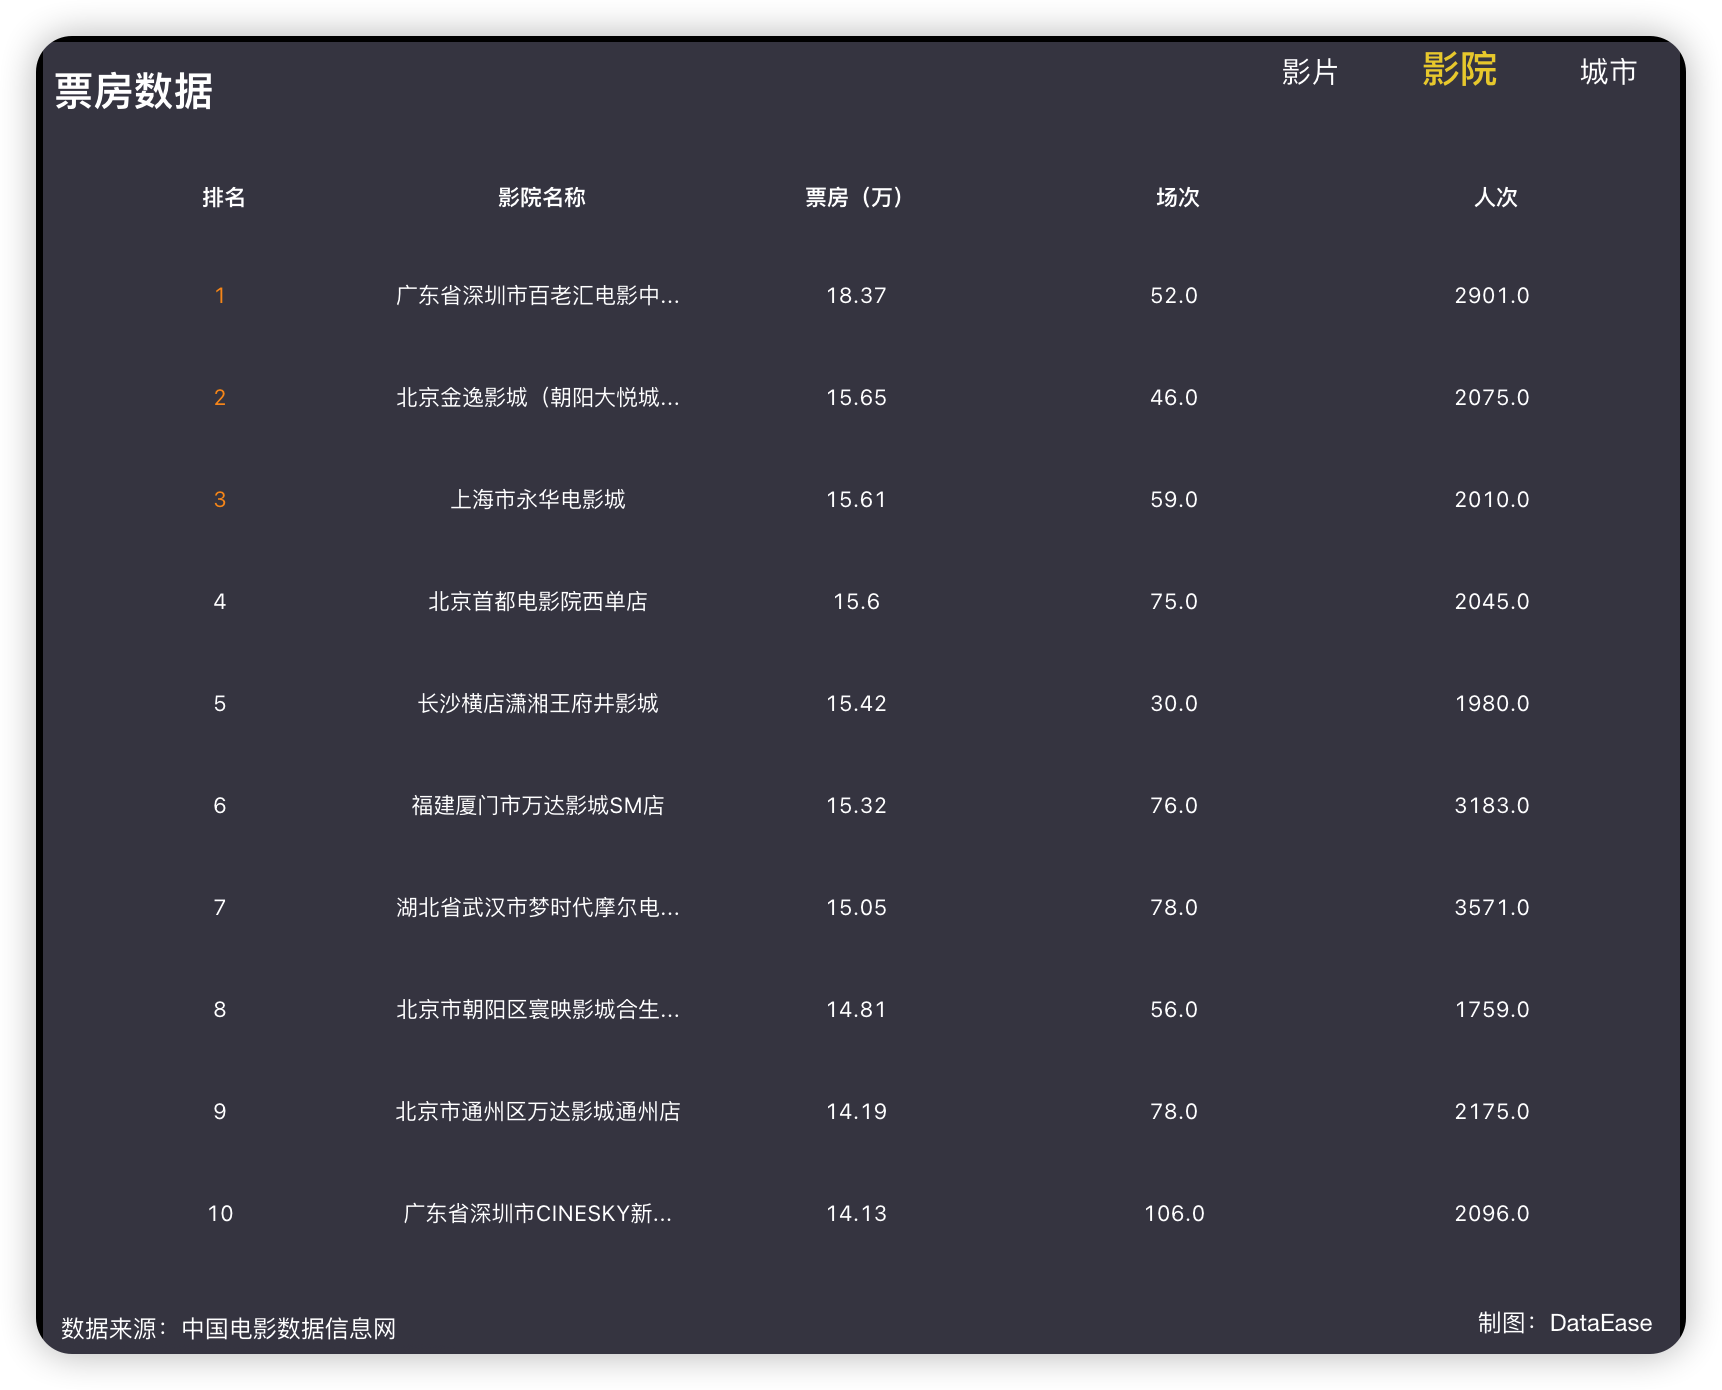Image resolution: width=1722 pixels, height=1390 pixels.
Task: Click screenings value 76.0
Action: 1174,806
